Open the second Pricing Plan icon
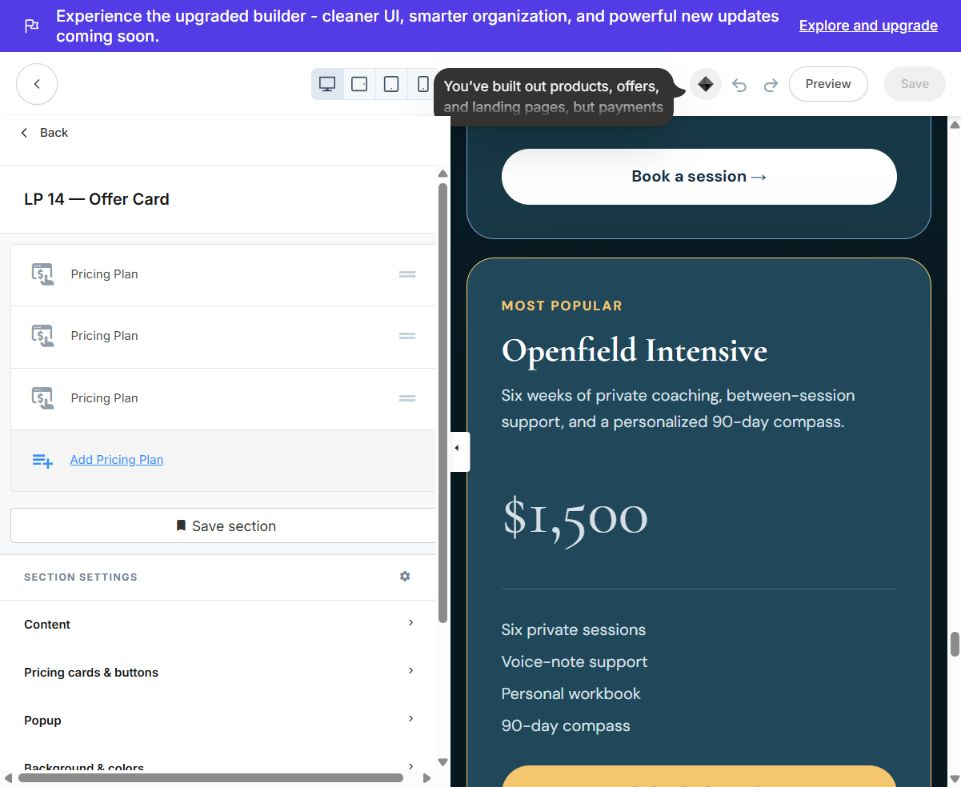This screenshot has height=787, width=961. [42, 336]
